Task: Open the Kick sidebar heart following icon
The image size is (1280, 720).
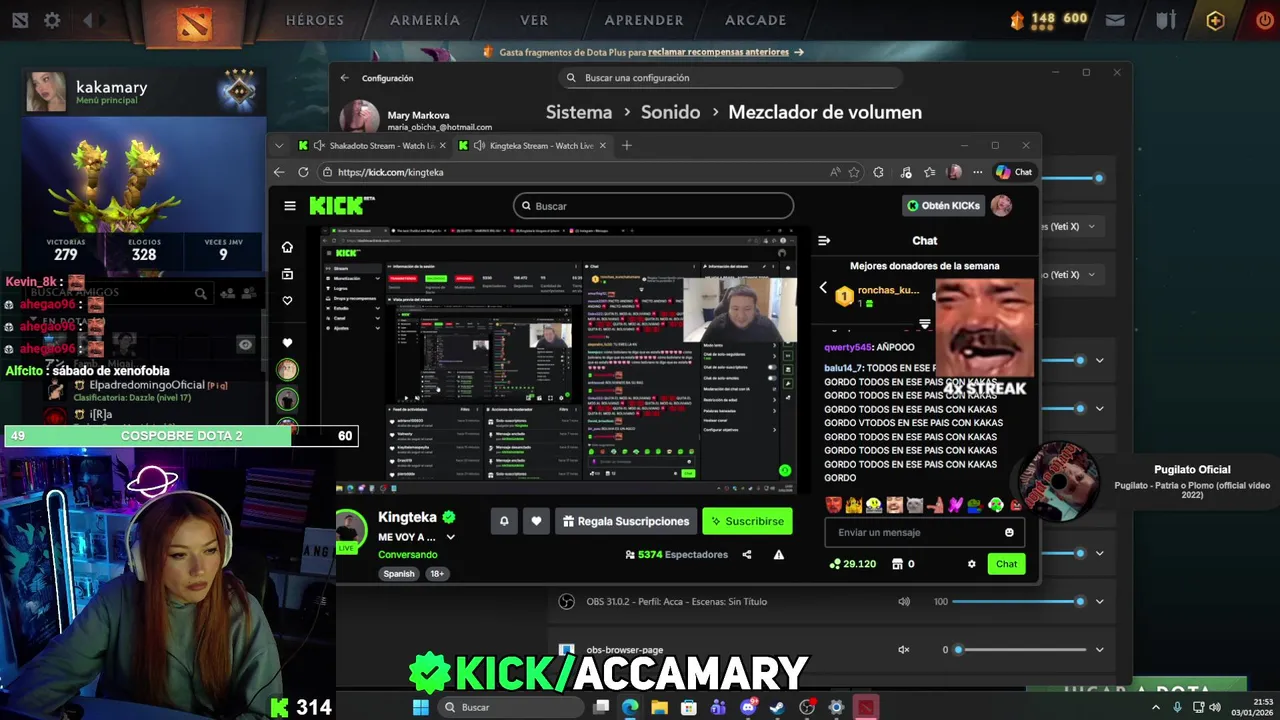Action: pos(288,301)
